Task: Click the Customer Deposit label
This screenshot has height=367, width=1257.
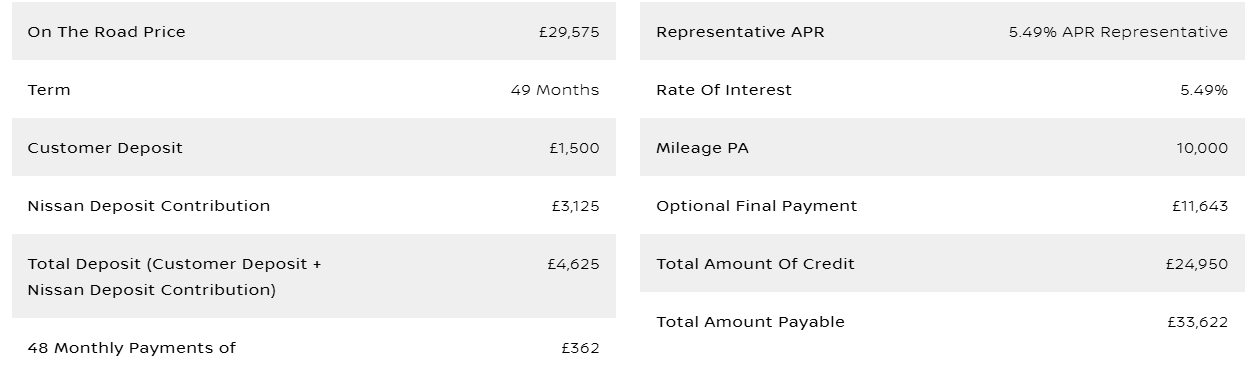Action: click(x=105, y=148)
